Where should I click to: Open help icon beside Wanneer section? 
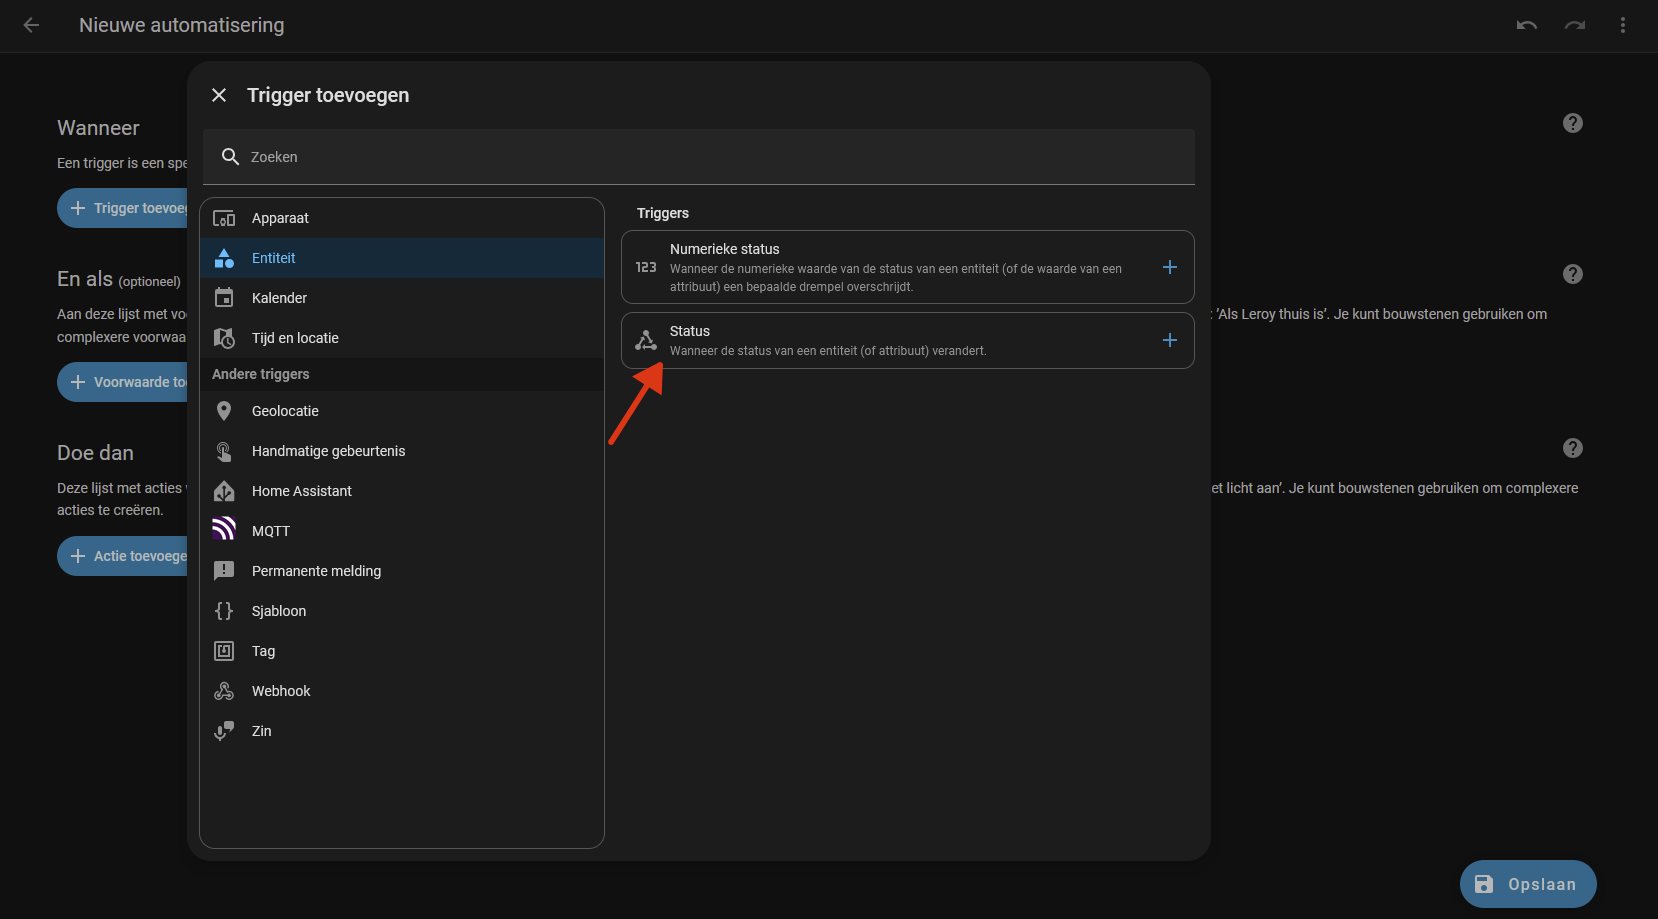click(x=1572, y=123)
